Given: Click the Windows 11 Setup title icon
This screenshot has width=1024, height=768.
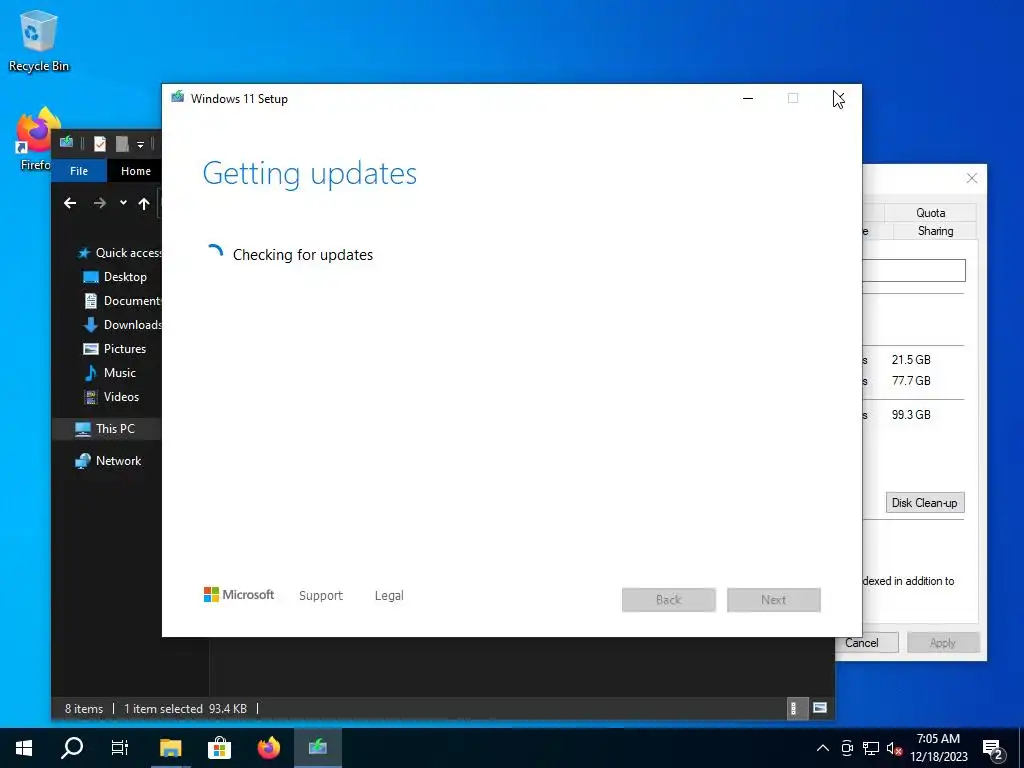Looking at the screenshot, I should pos(178,98).
